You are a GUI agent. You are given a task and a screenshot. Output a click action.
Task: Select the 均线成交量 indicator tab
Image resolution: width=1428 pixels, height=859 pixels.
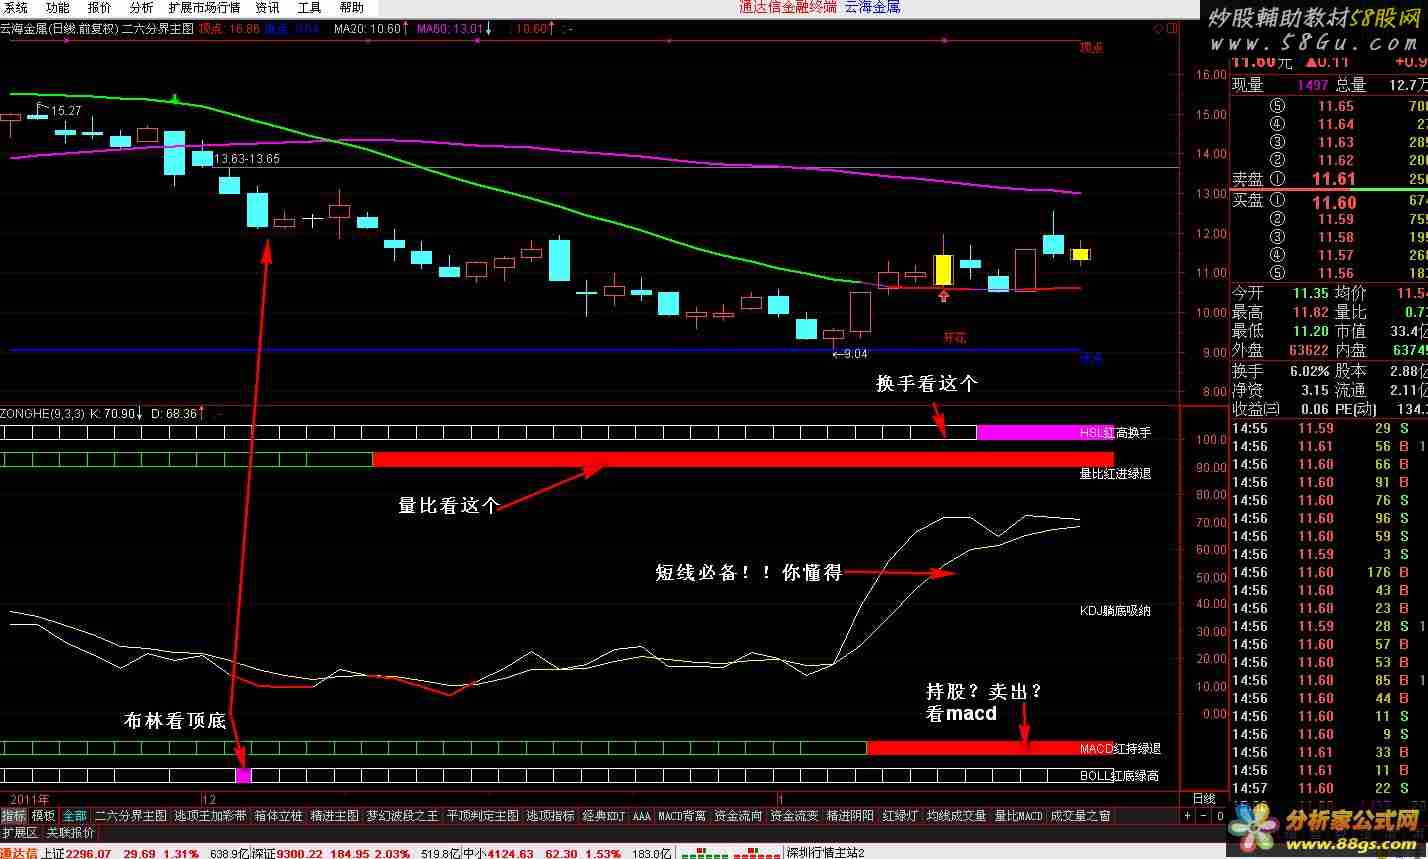point(956,816)
